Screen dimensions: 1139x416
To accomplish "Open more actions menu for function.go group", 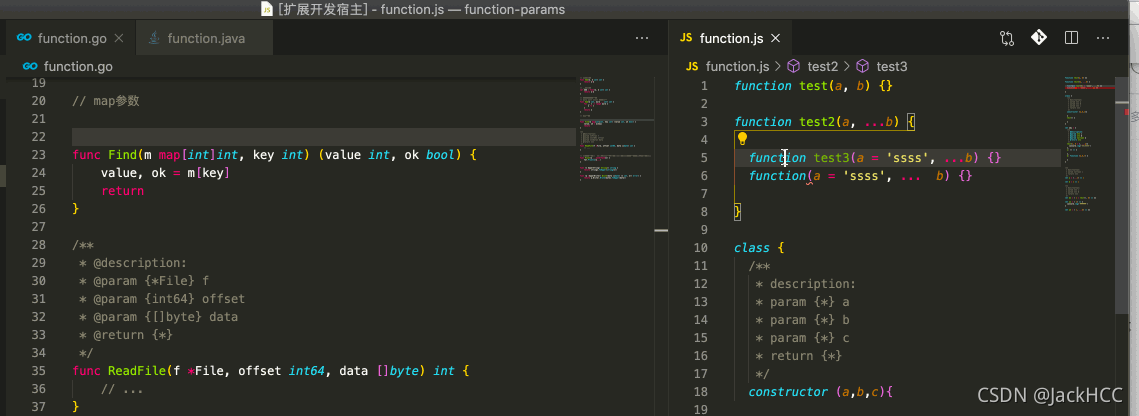I will point(642,38).
